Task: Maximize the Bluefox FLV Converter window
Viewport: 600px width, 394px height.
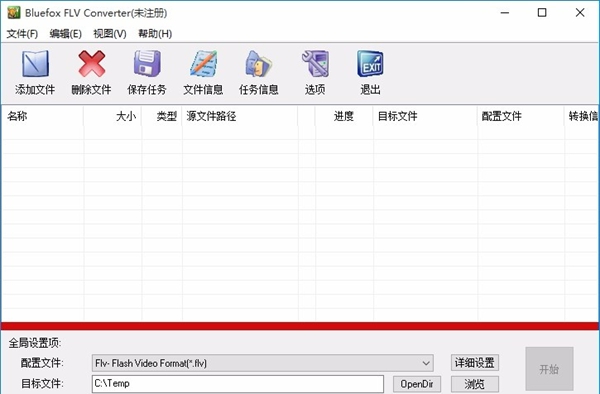Action: pyautogui.click(x=542, y=13)
